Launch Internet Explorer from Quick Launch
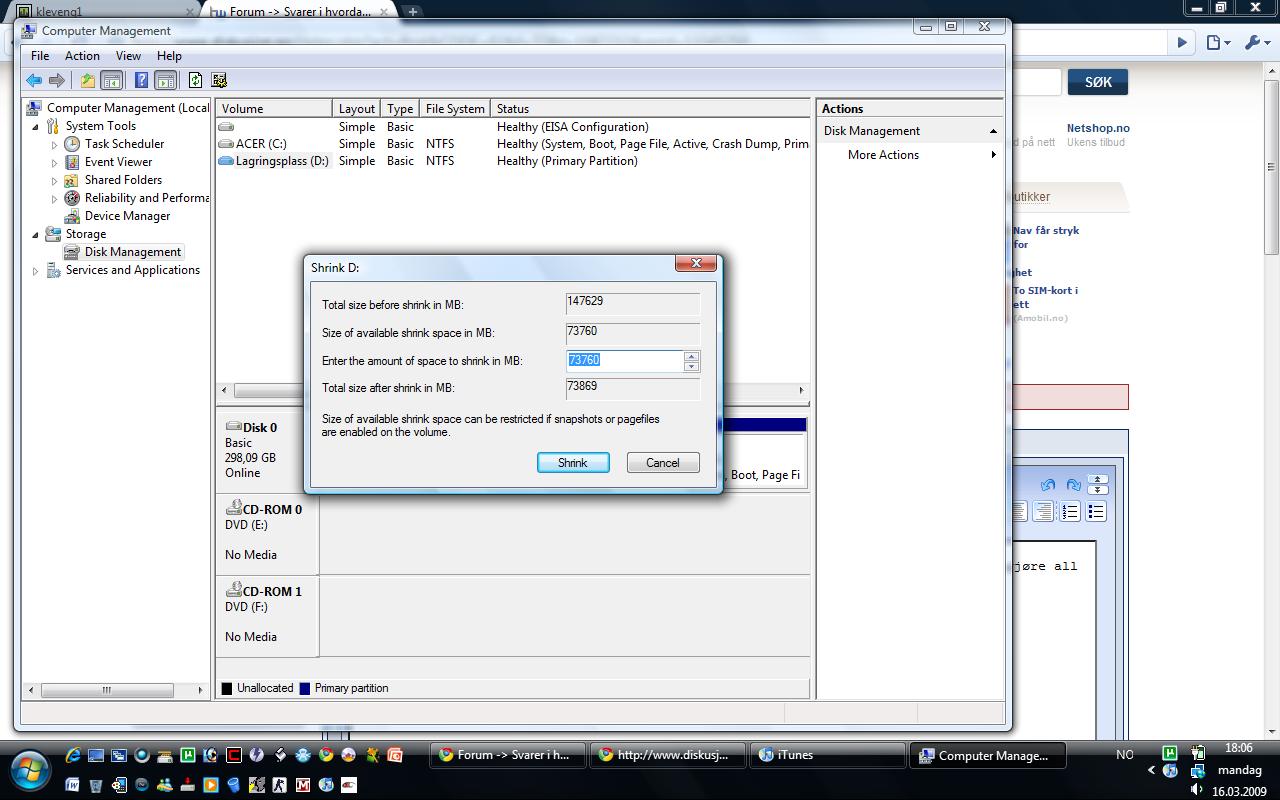Image resolution: width=1280 pixels, height=800 pixels. 73,755
